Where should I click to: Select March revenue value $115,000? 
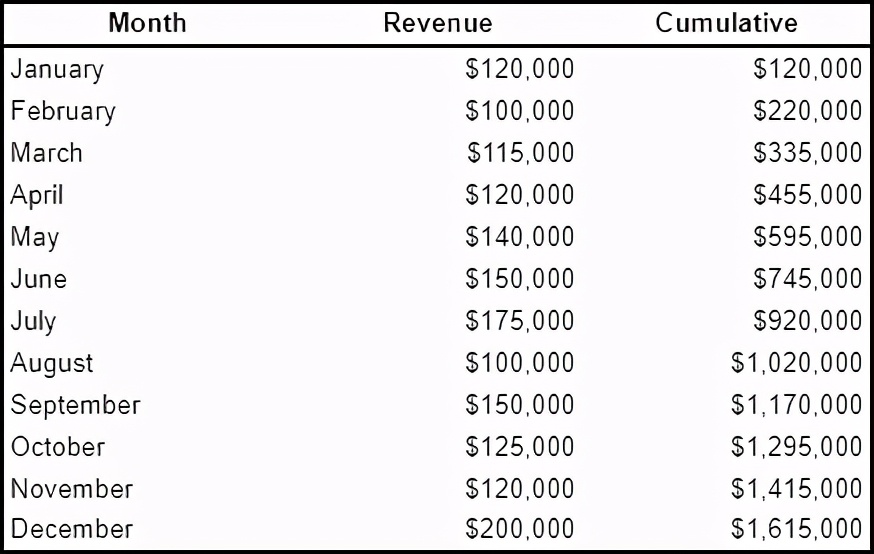point(521,153)
